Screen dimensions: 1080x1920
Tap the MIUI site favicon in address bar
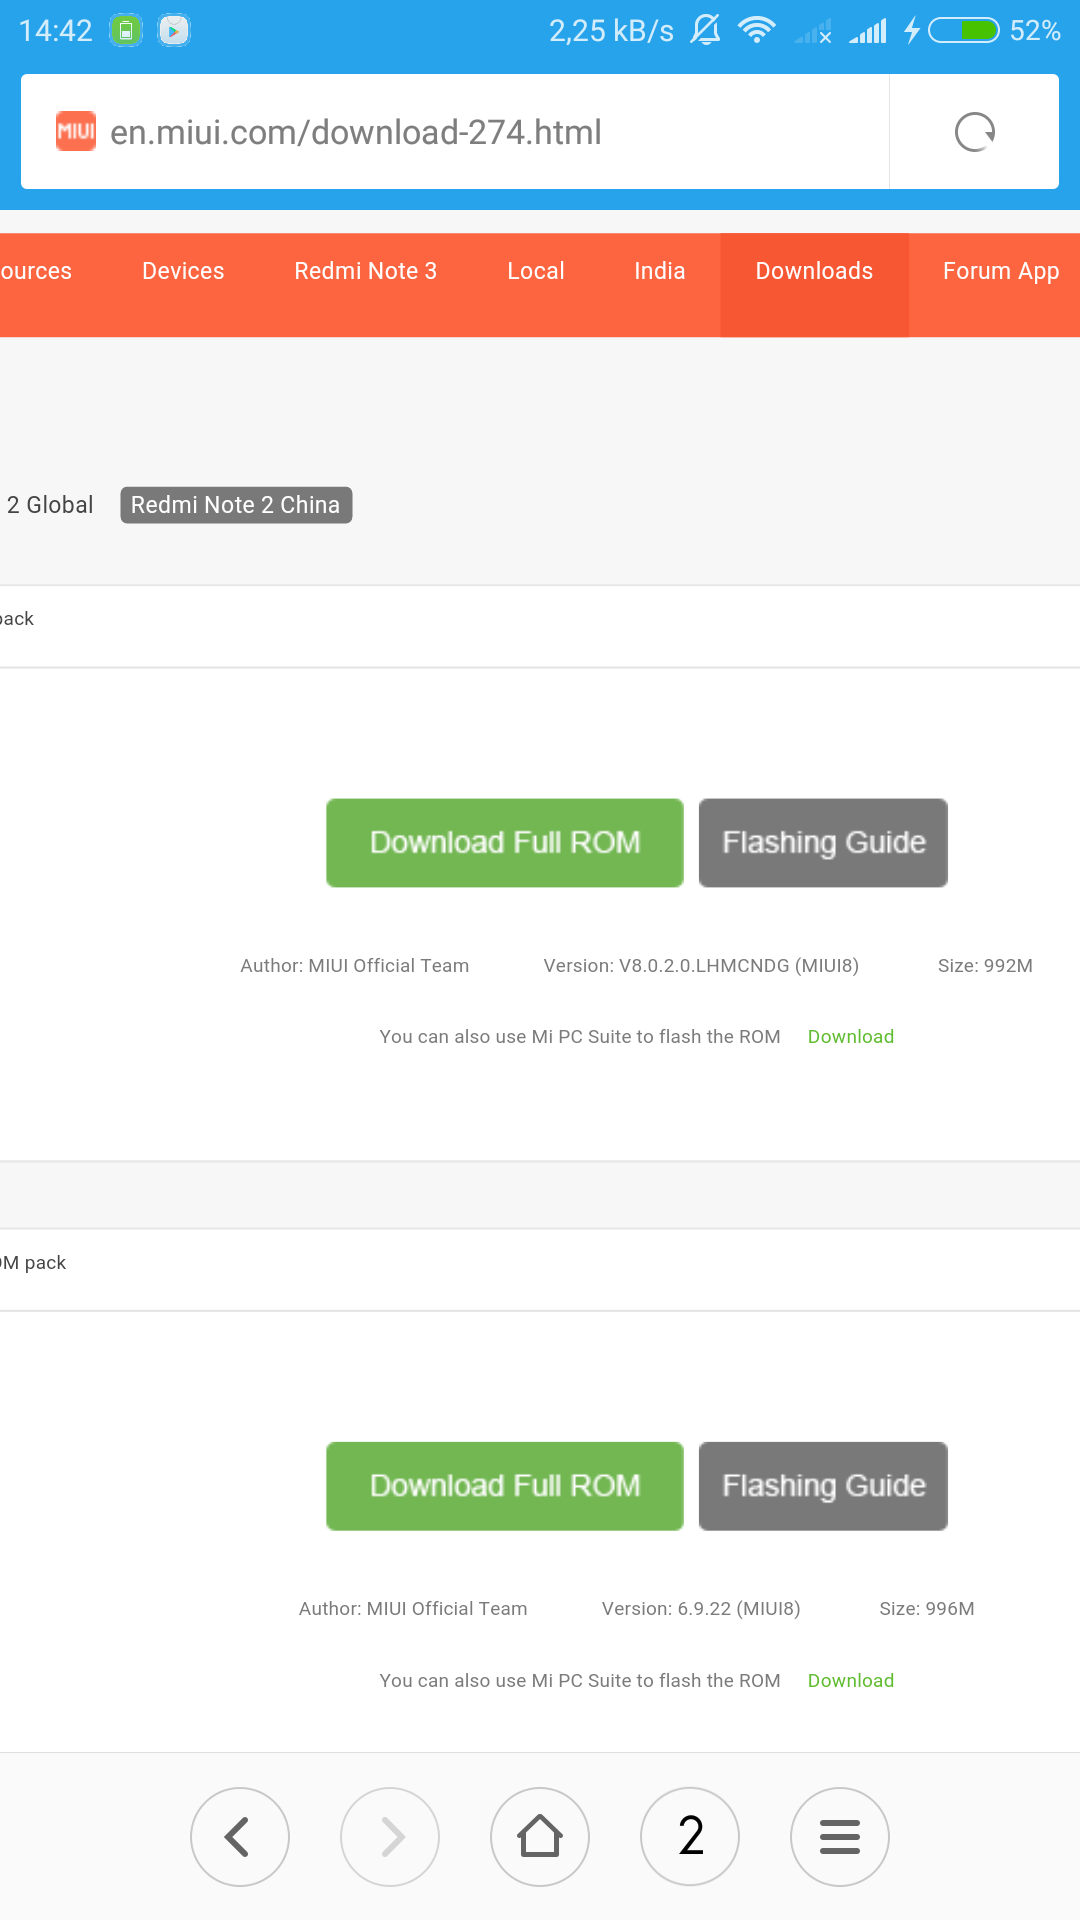[76, 132]
